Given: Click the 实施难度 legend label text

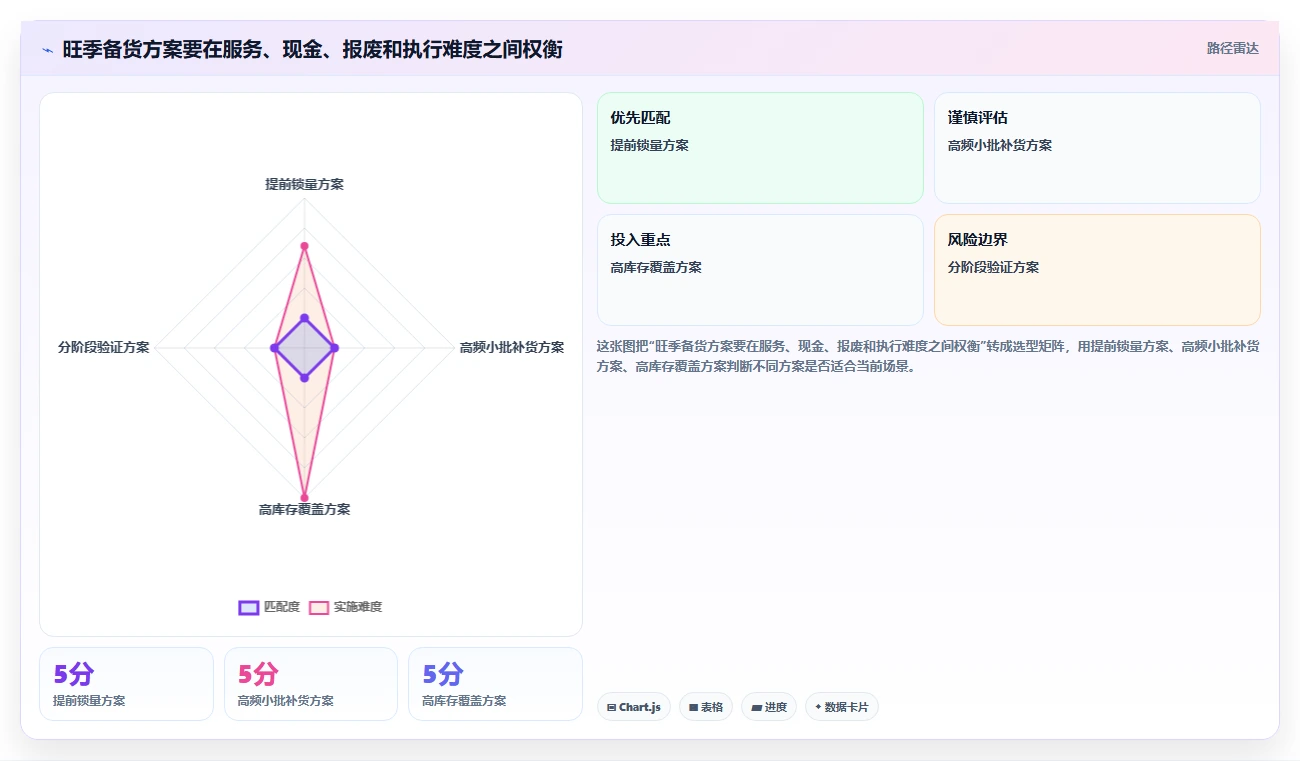Looking at the screenshot, I should click(358, 607).
